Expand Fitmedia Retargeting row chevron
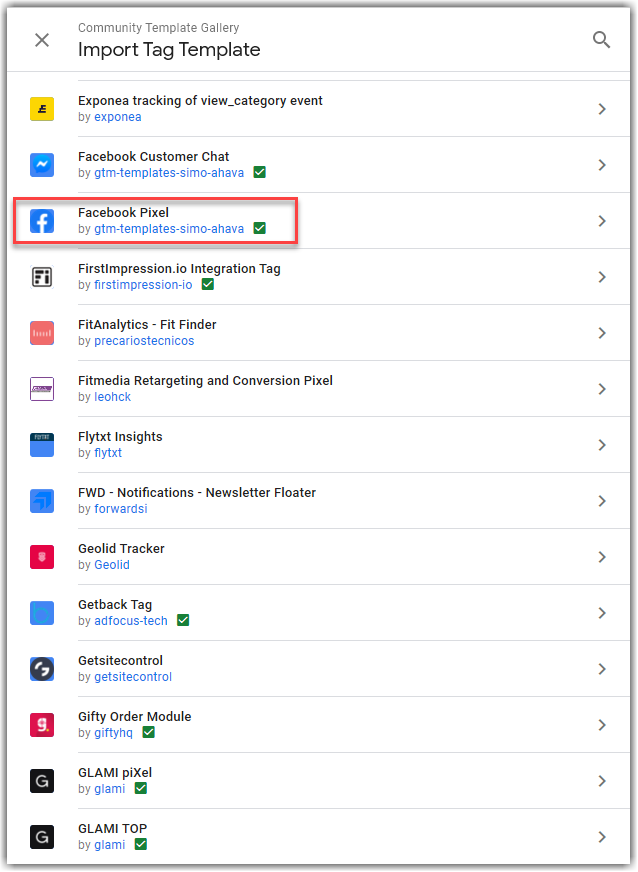 click(602, 389)
